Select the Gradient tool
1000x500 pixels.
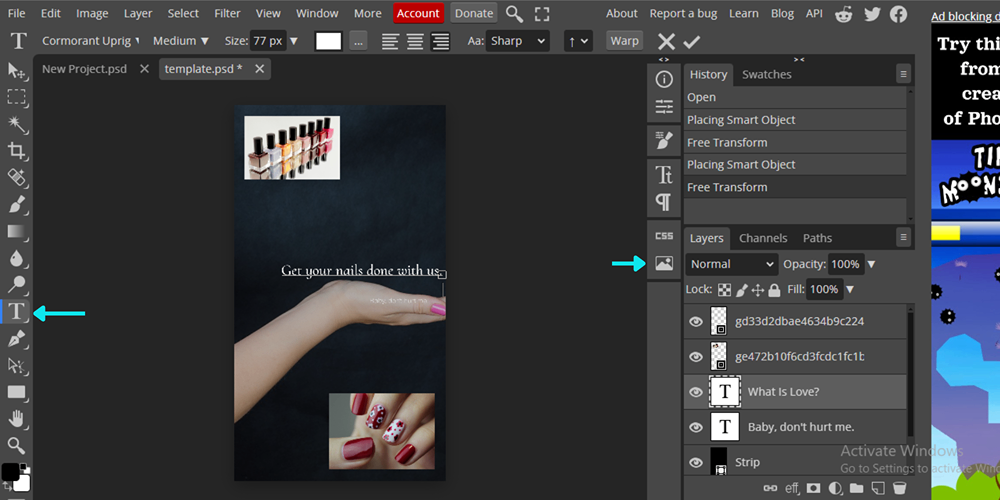point(16,231)
